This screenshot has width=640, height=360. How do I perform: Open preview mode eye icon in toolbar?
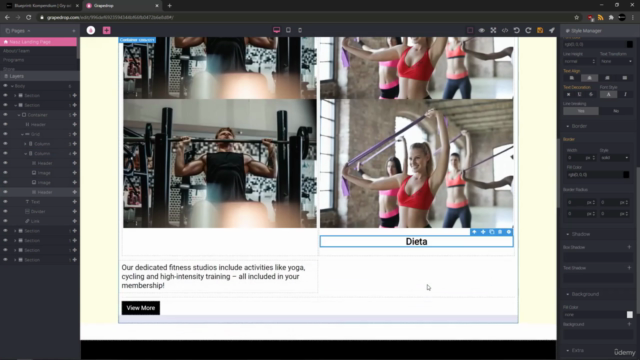point(482,30)
